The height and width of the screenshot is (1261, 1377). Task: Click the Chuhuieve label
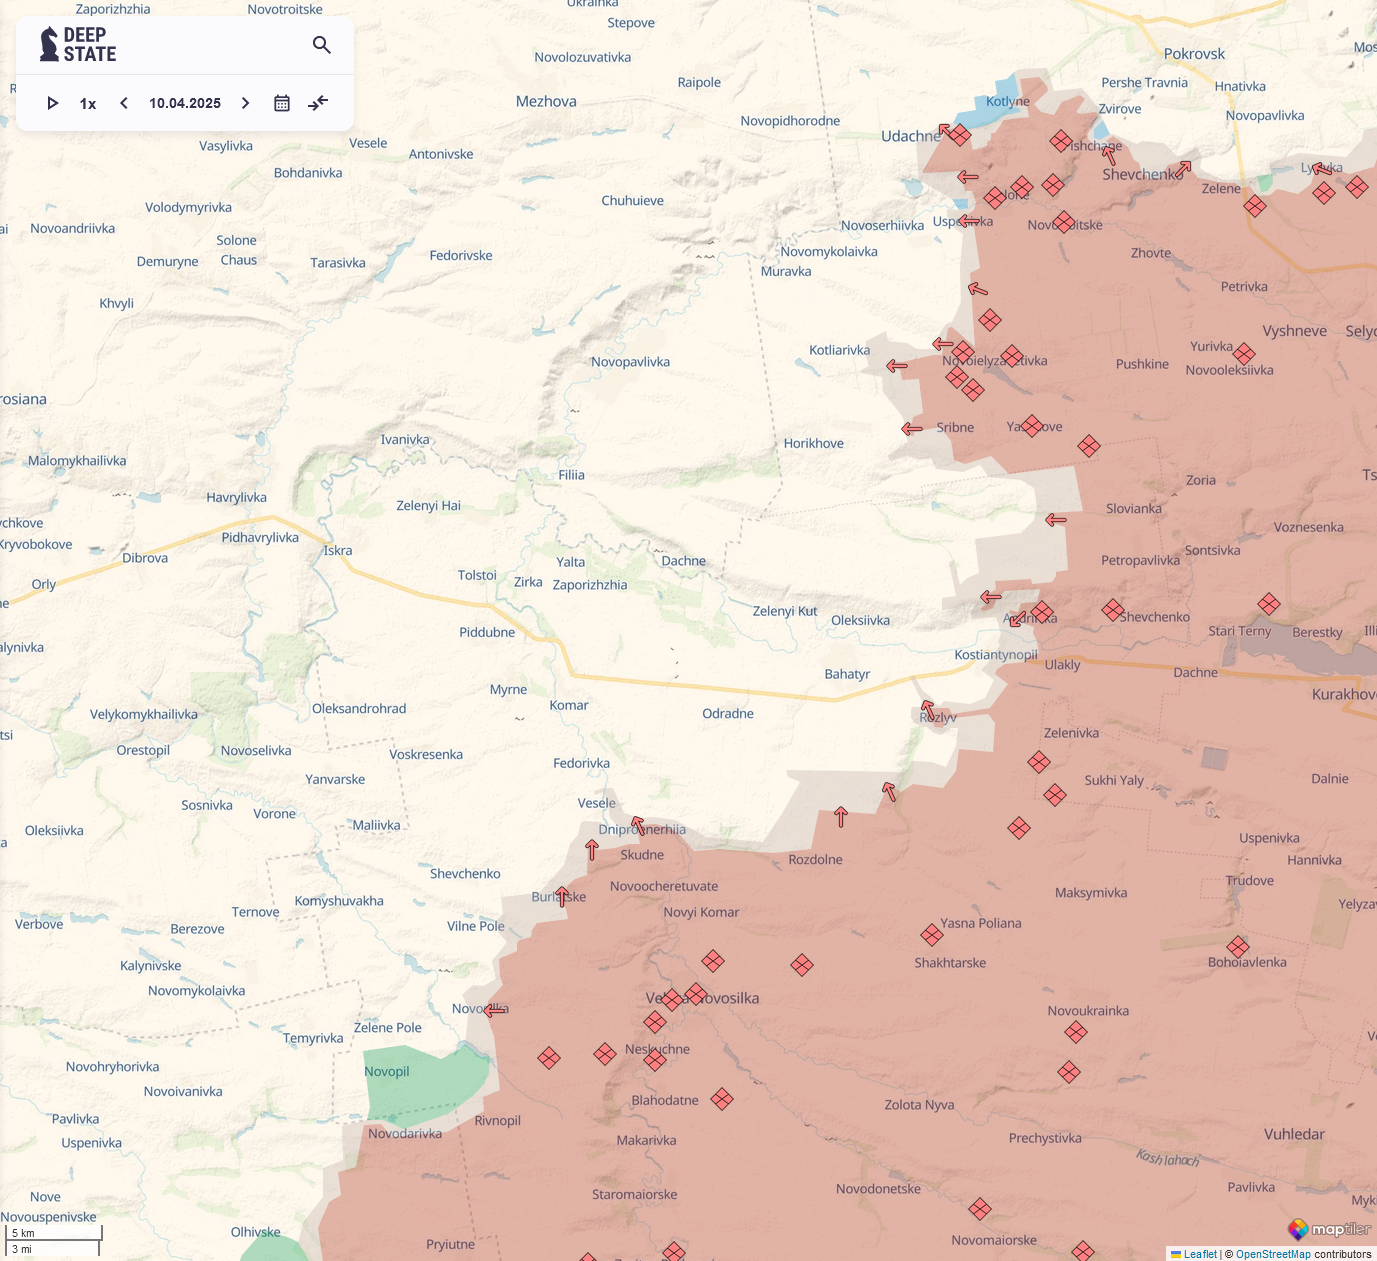pyautogui.click(x=632, y=200)
